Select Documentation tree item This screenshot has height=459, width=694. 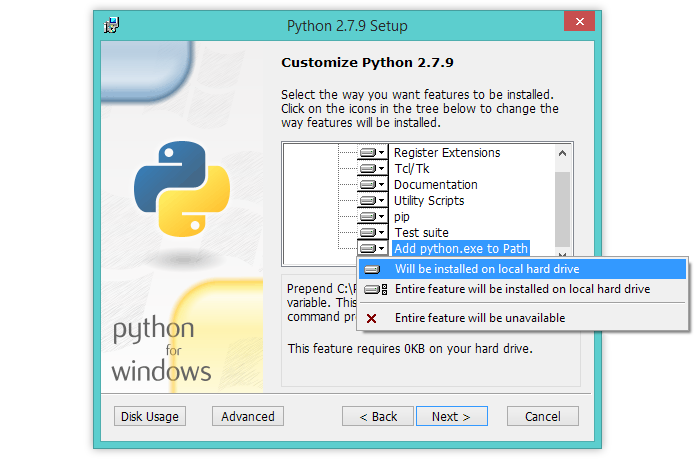pyautogui.click(x=436, y=185)
